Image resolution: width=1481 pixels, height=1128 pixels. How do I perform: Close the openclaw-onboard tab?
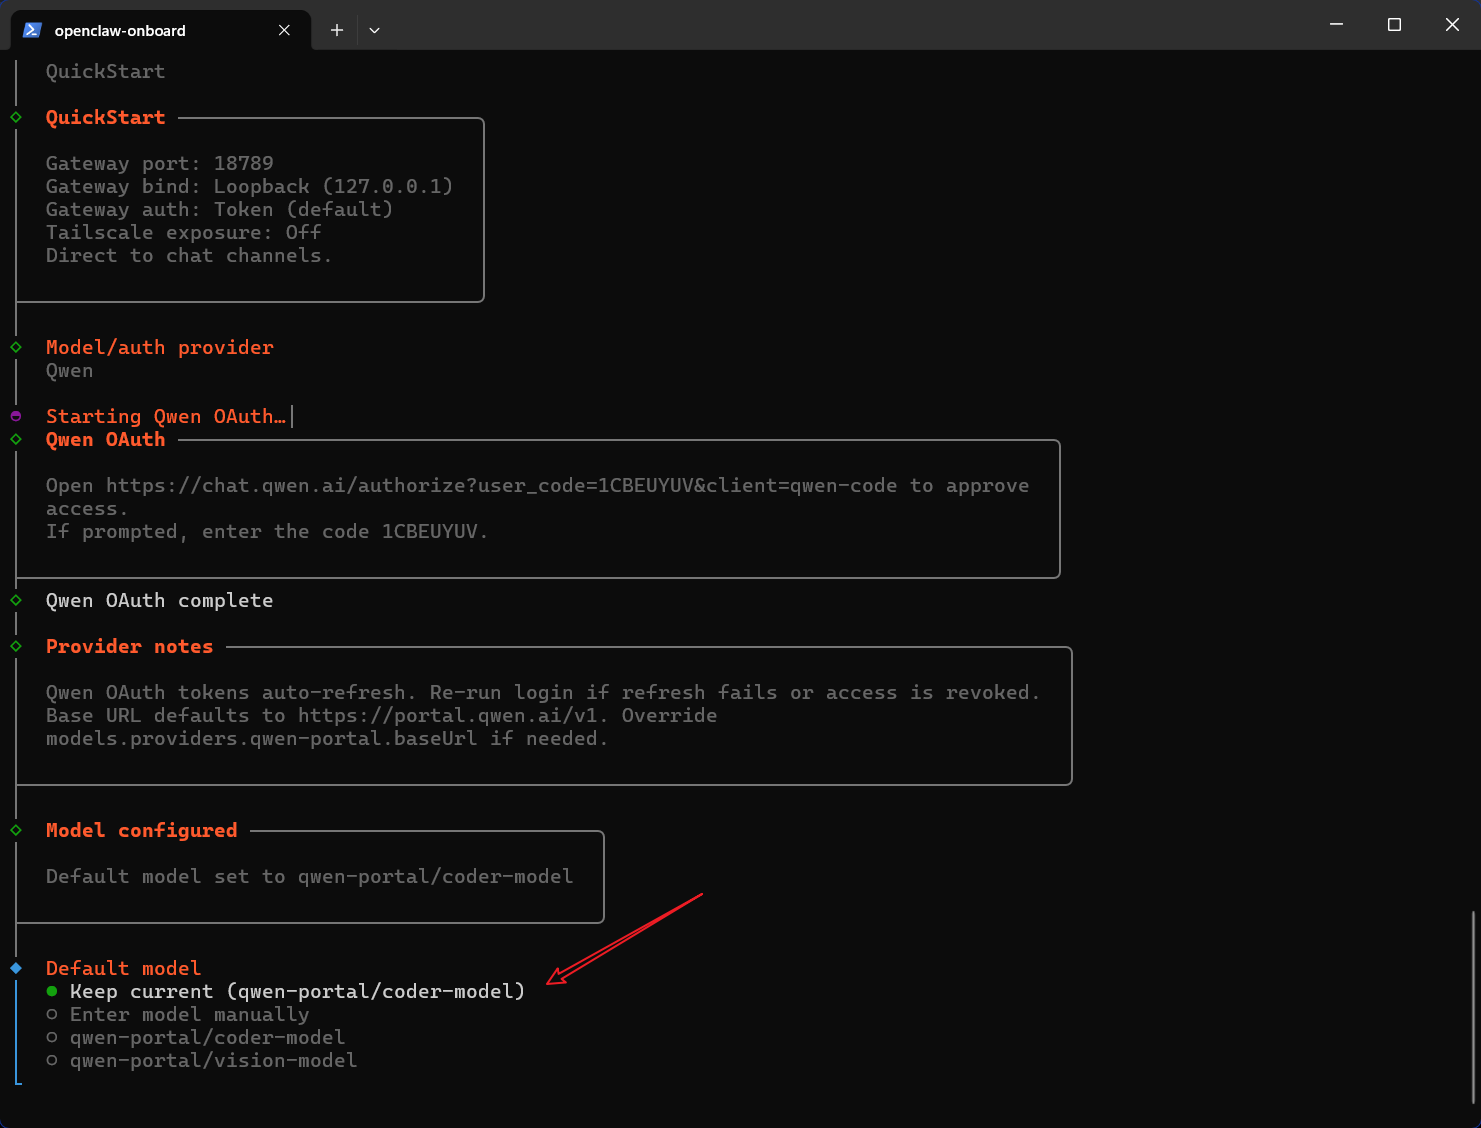pos(284,30)
